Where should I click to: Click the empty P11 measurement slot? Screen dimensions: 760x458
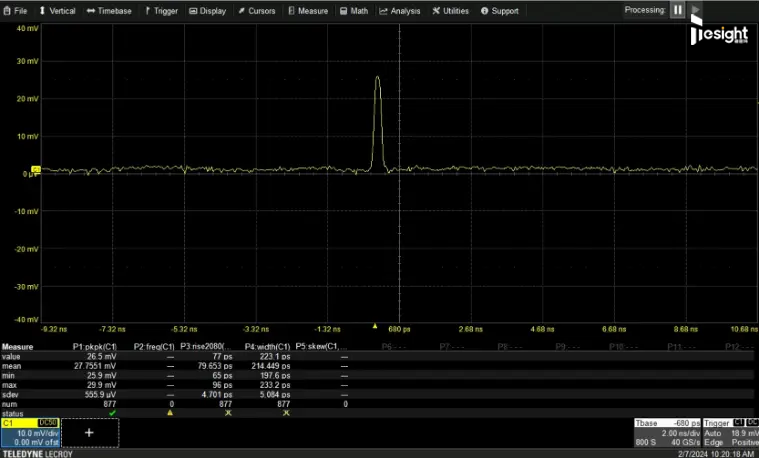point(683,347)
